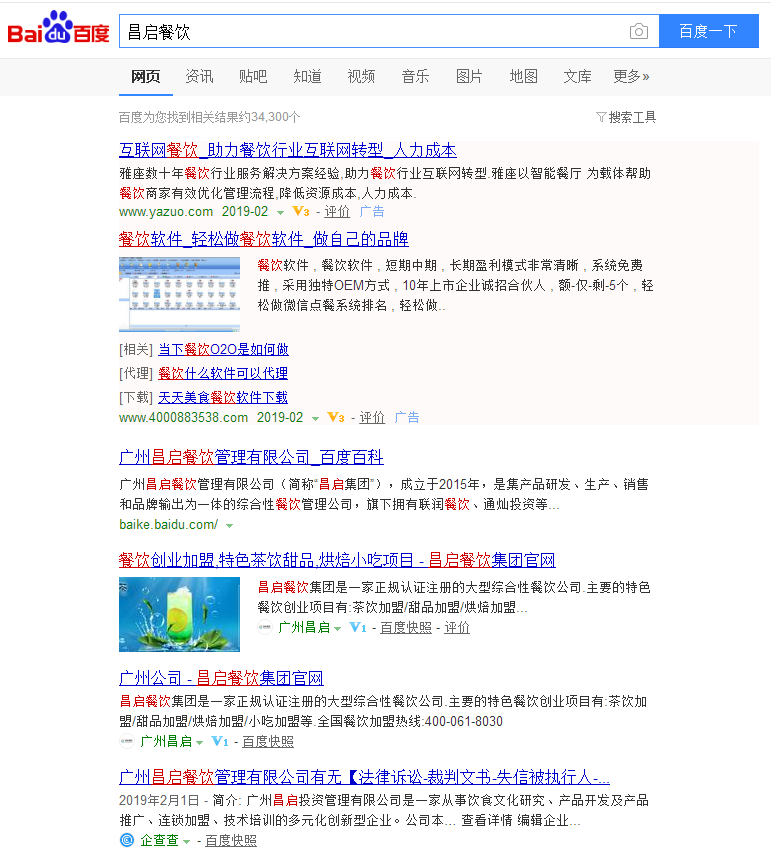Click 广告 label after www.4000883538.com
Screen dimensions: 771x853
coord(407,418)
